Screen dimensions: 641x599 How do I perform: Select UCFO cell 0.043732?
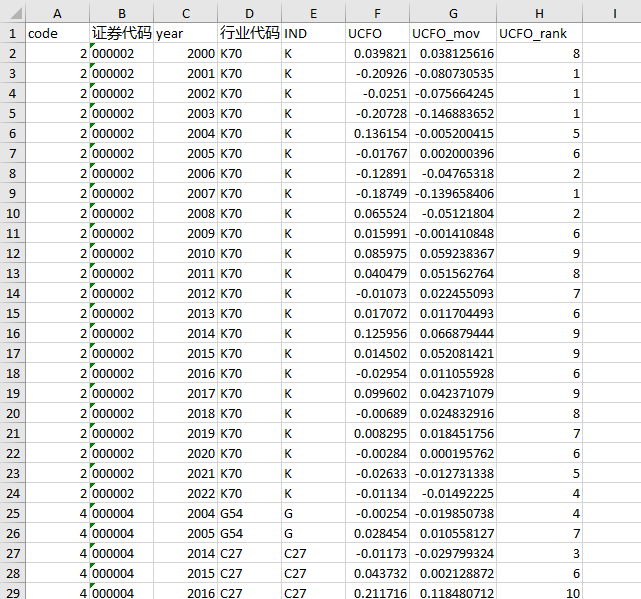coord(377,574)
